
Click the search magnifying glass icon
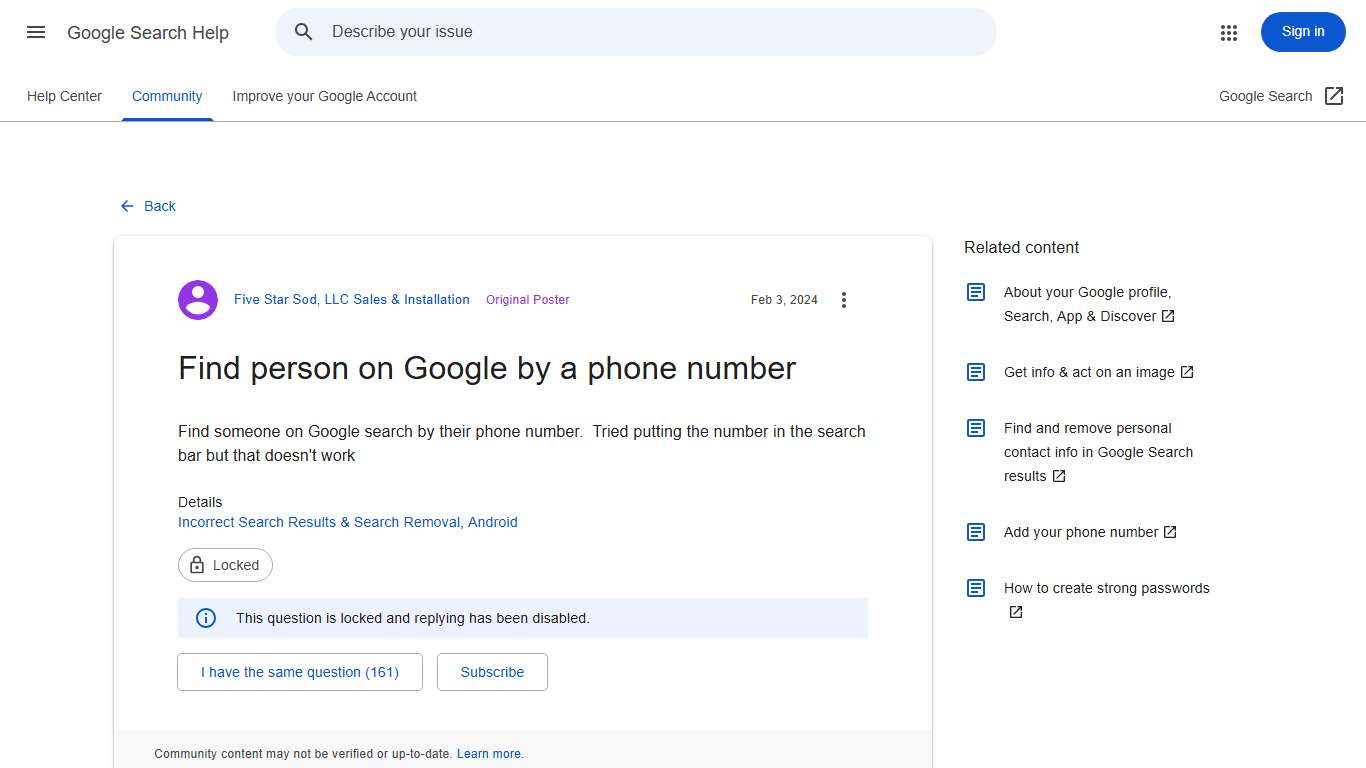tap(303, 31)
